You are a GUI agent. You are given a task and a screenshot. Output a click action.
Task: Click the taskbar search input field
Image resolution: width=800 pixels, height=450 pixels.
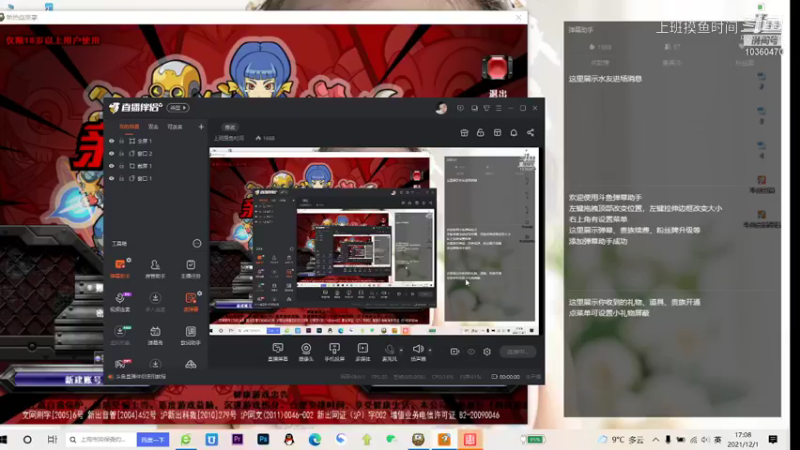coord(101,439)
